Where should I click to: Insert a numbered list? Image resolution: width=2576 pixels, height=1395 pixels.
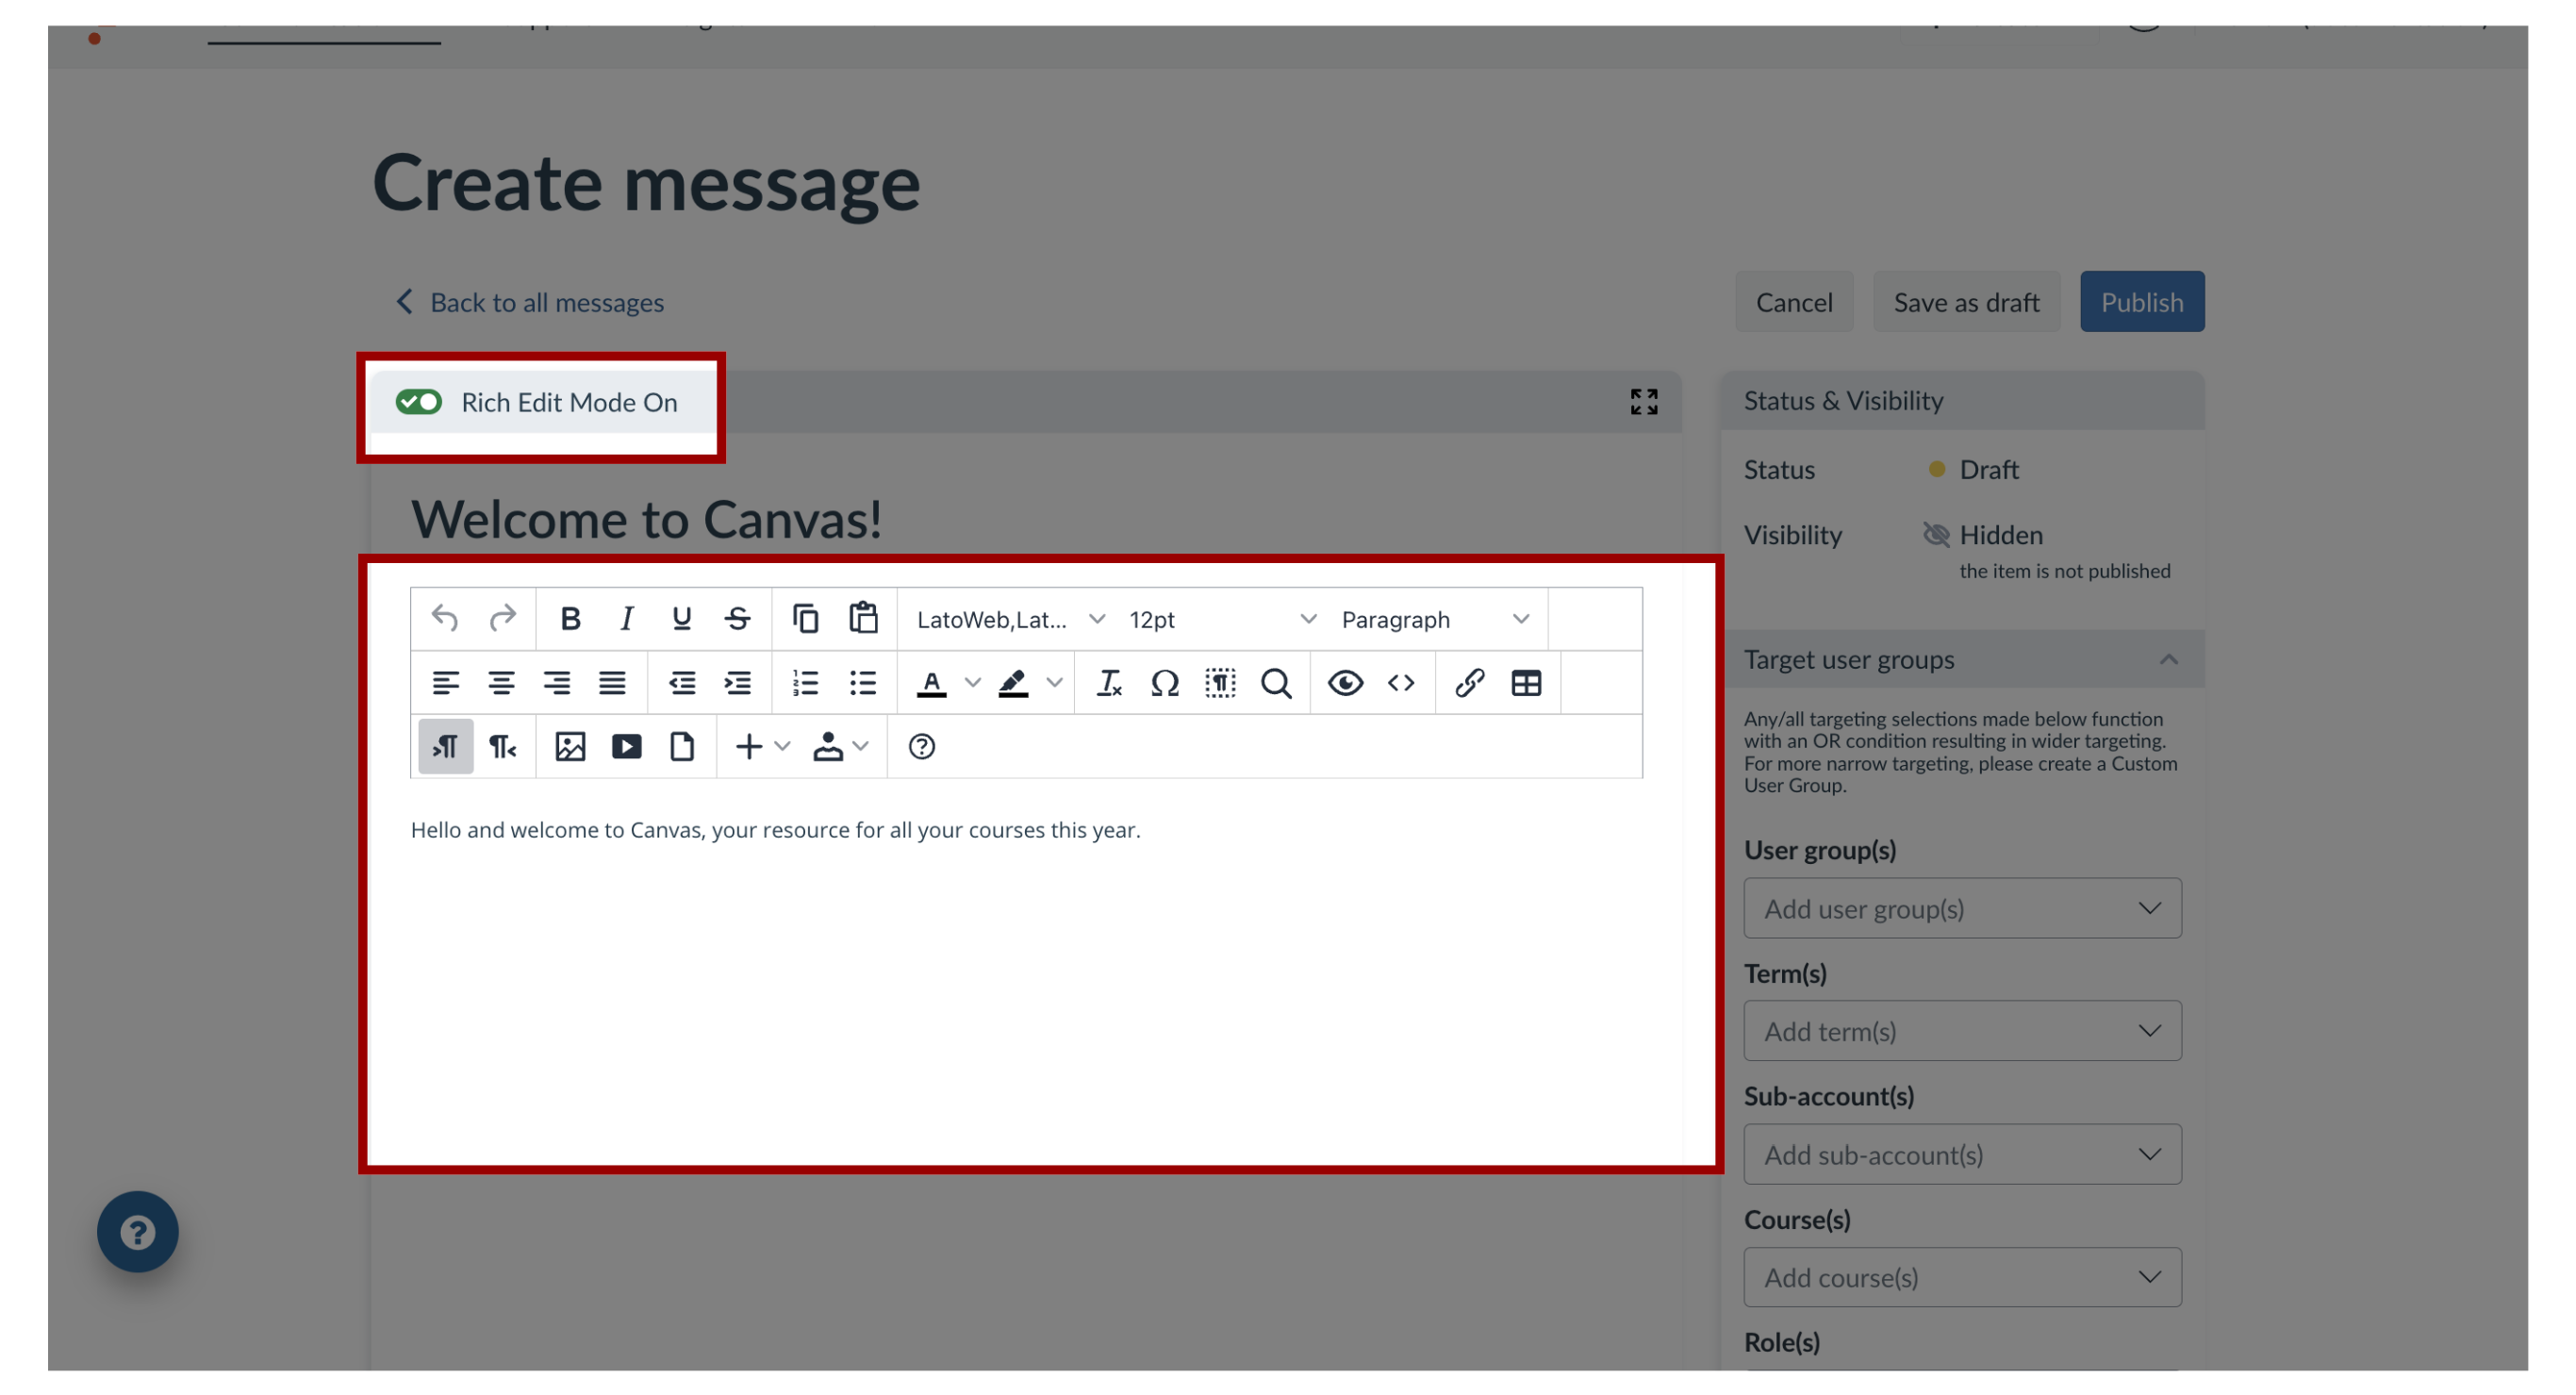click(x=806, y=683)
